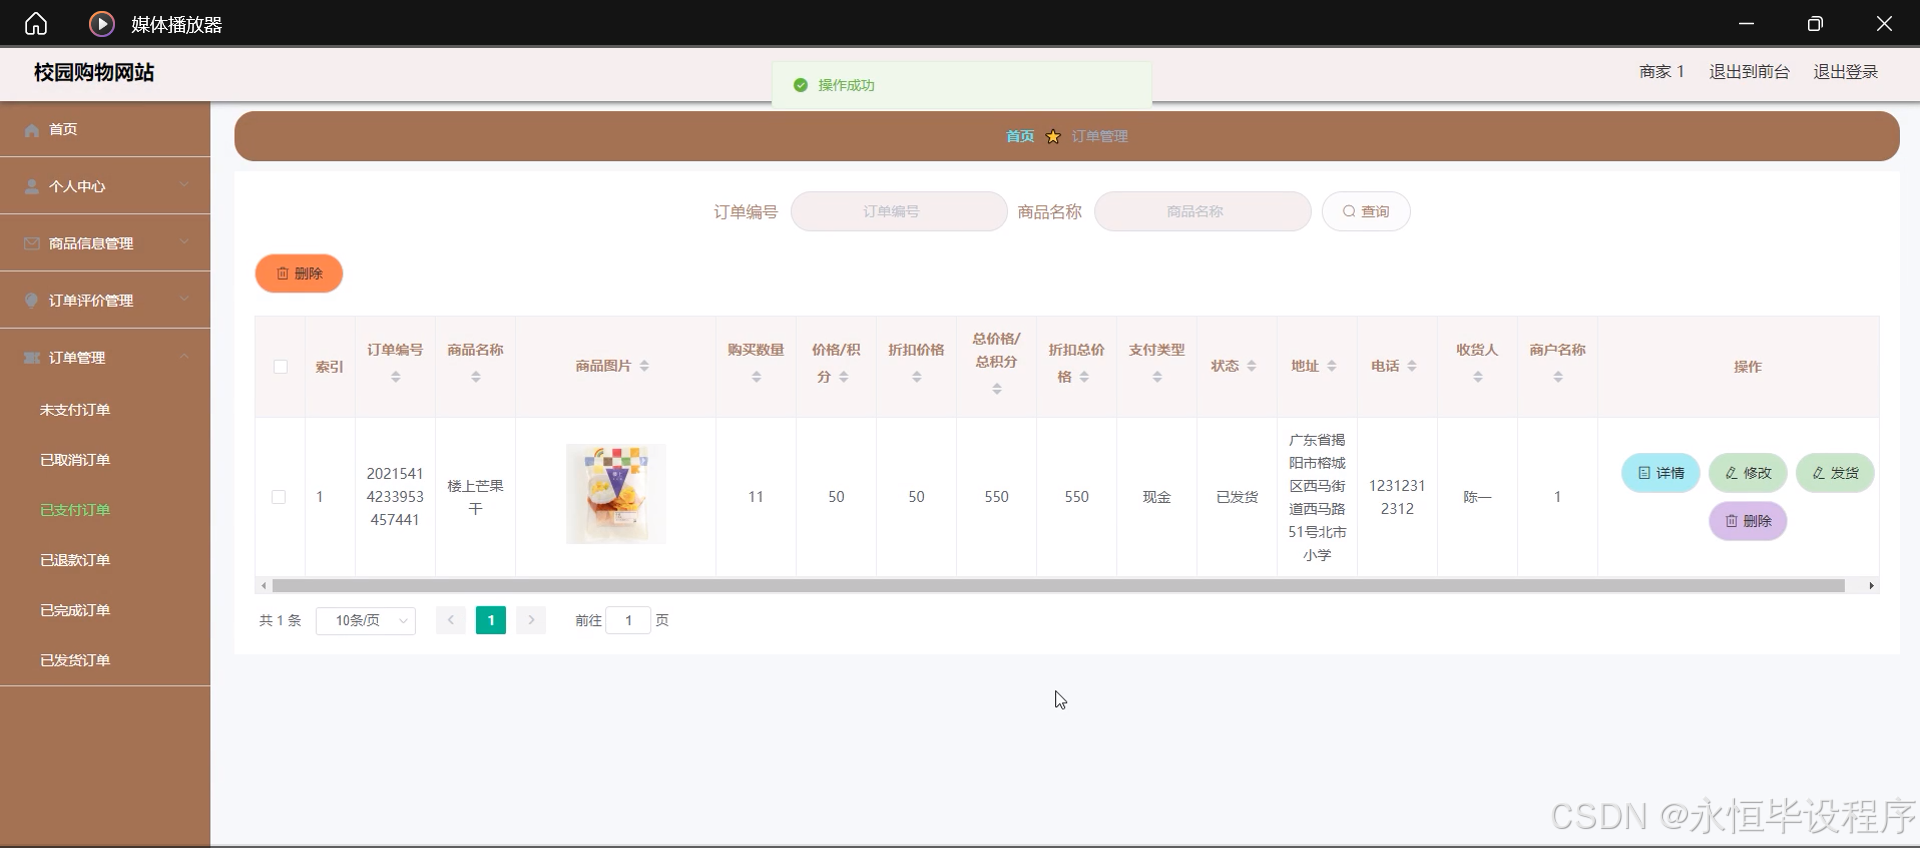Sort by 商品名称 column arrows
Viewport: 1920px width, 848px height.
point(476,377)
